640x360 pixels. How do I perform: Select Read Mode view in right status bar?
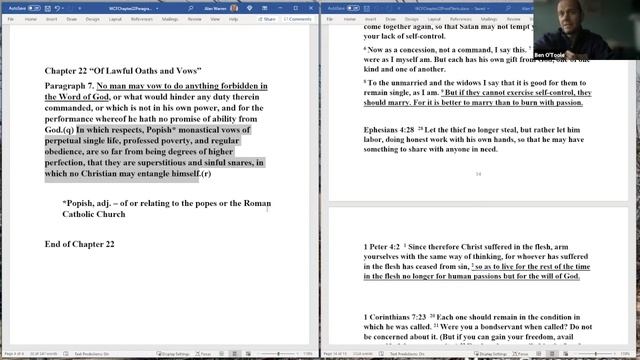pos(539,354)
